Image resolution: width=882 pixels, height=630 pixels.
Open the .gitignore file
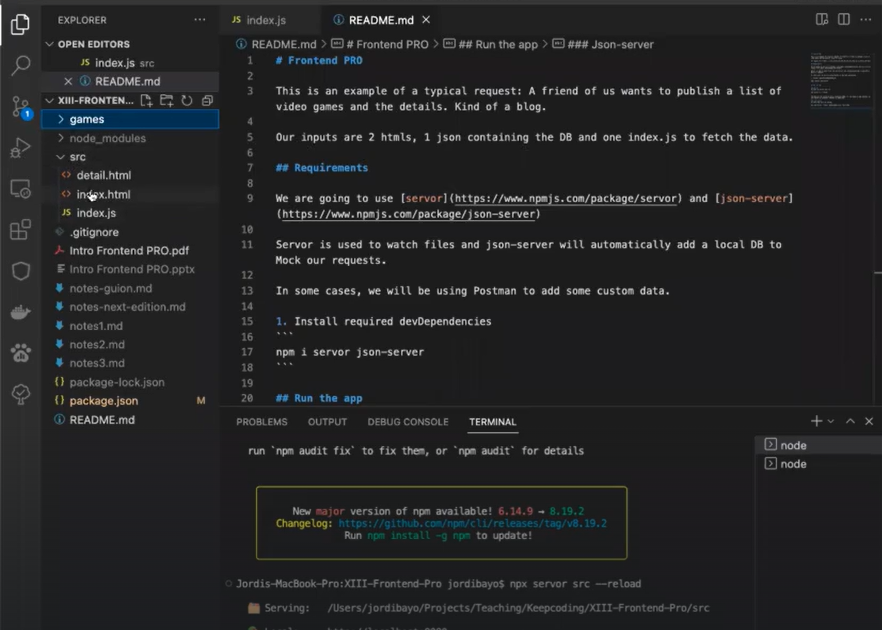(x=130, y=232)
